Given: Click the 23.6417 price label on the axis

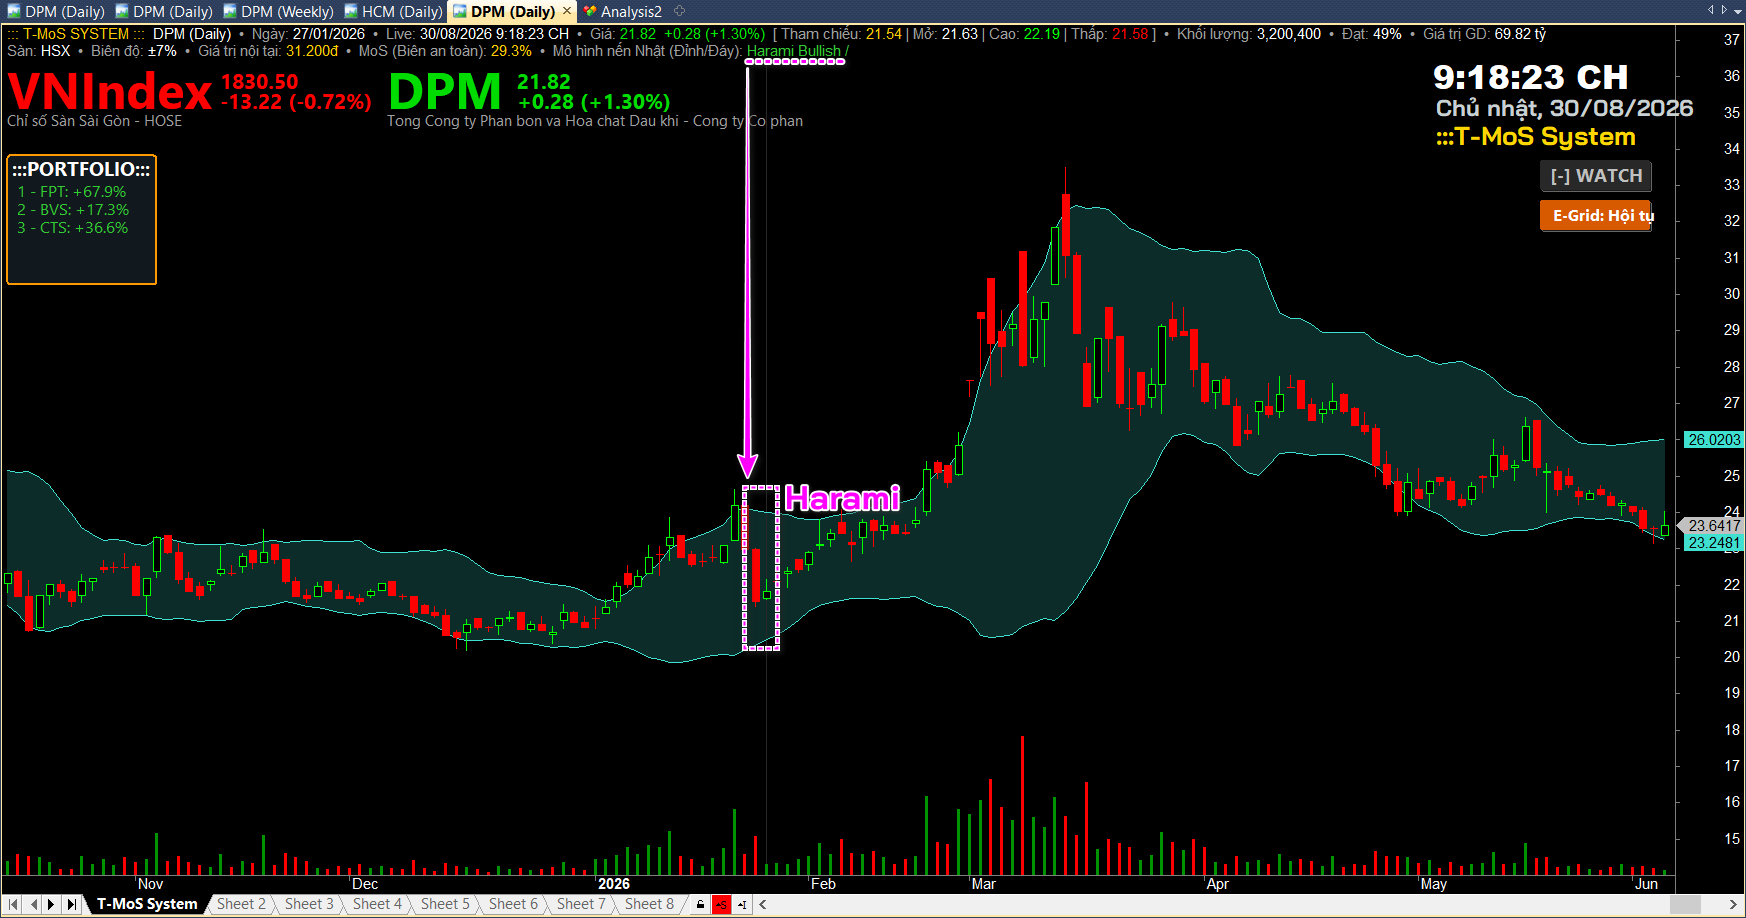Looking at the screenshot, I should (x=1713, y=525).
